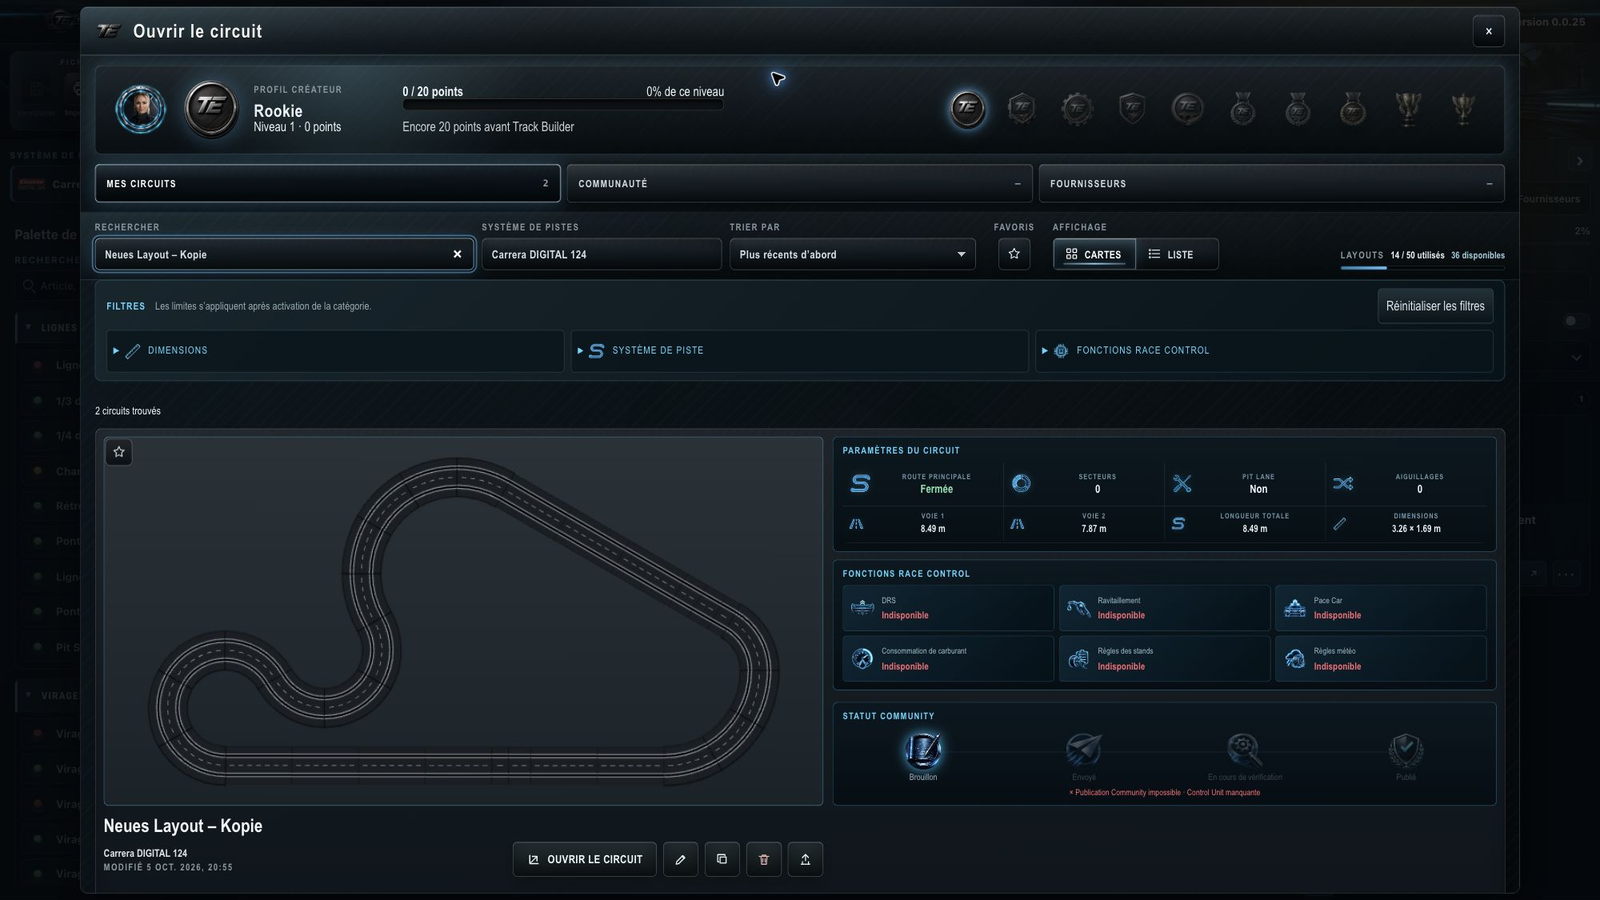Open the Communauté tab
1600x900 pixels.
(x=799, y=184)
